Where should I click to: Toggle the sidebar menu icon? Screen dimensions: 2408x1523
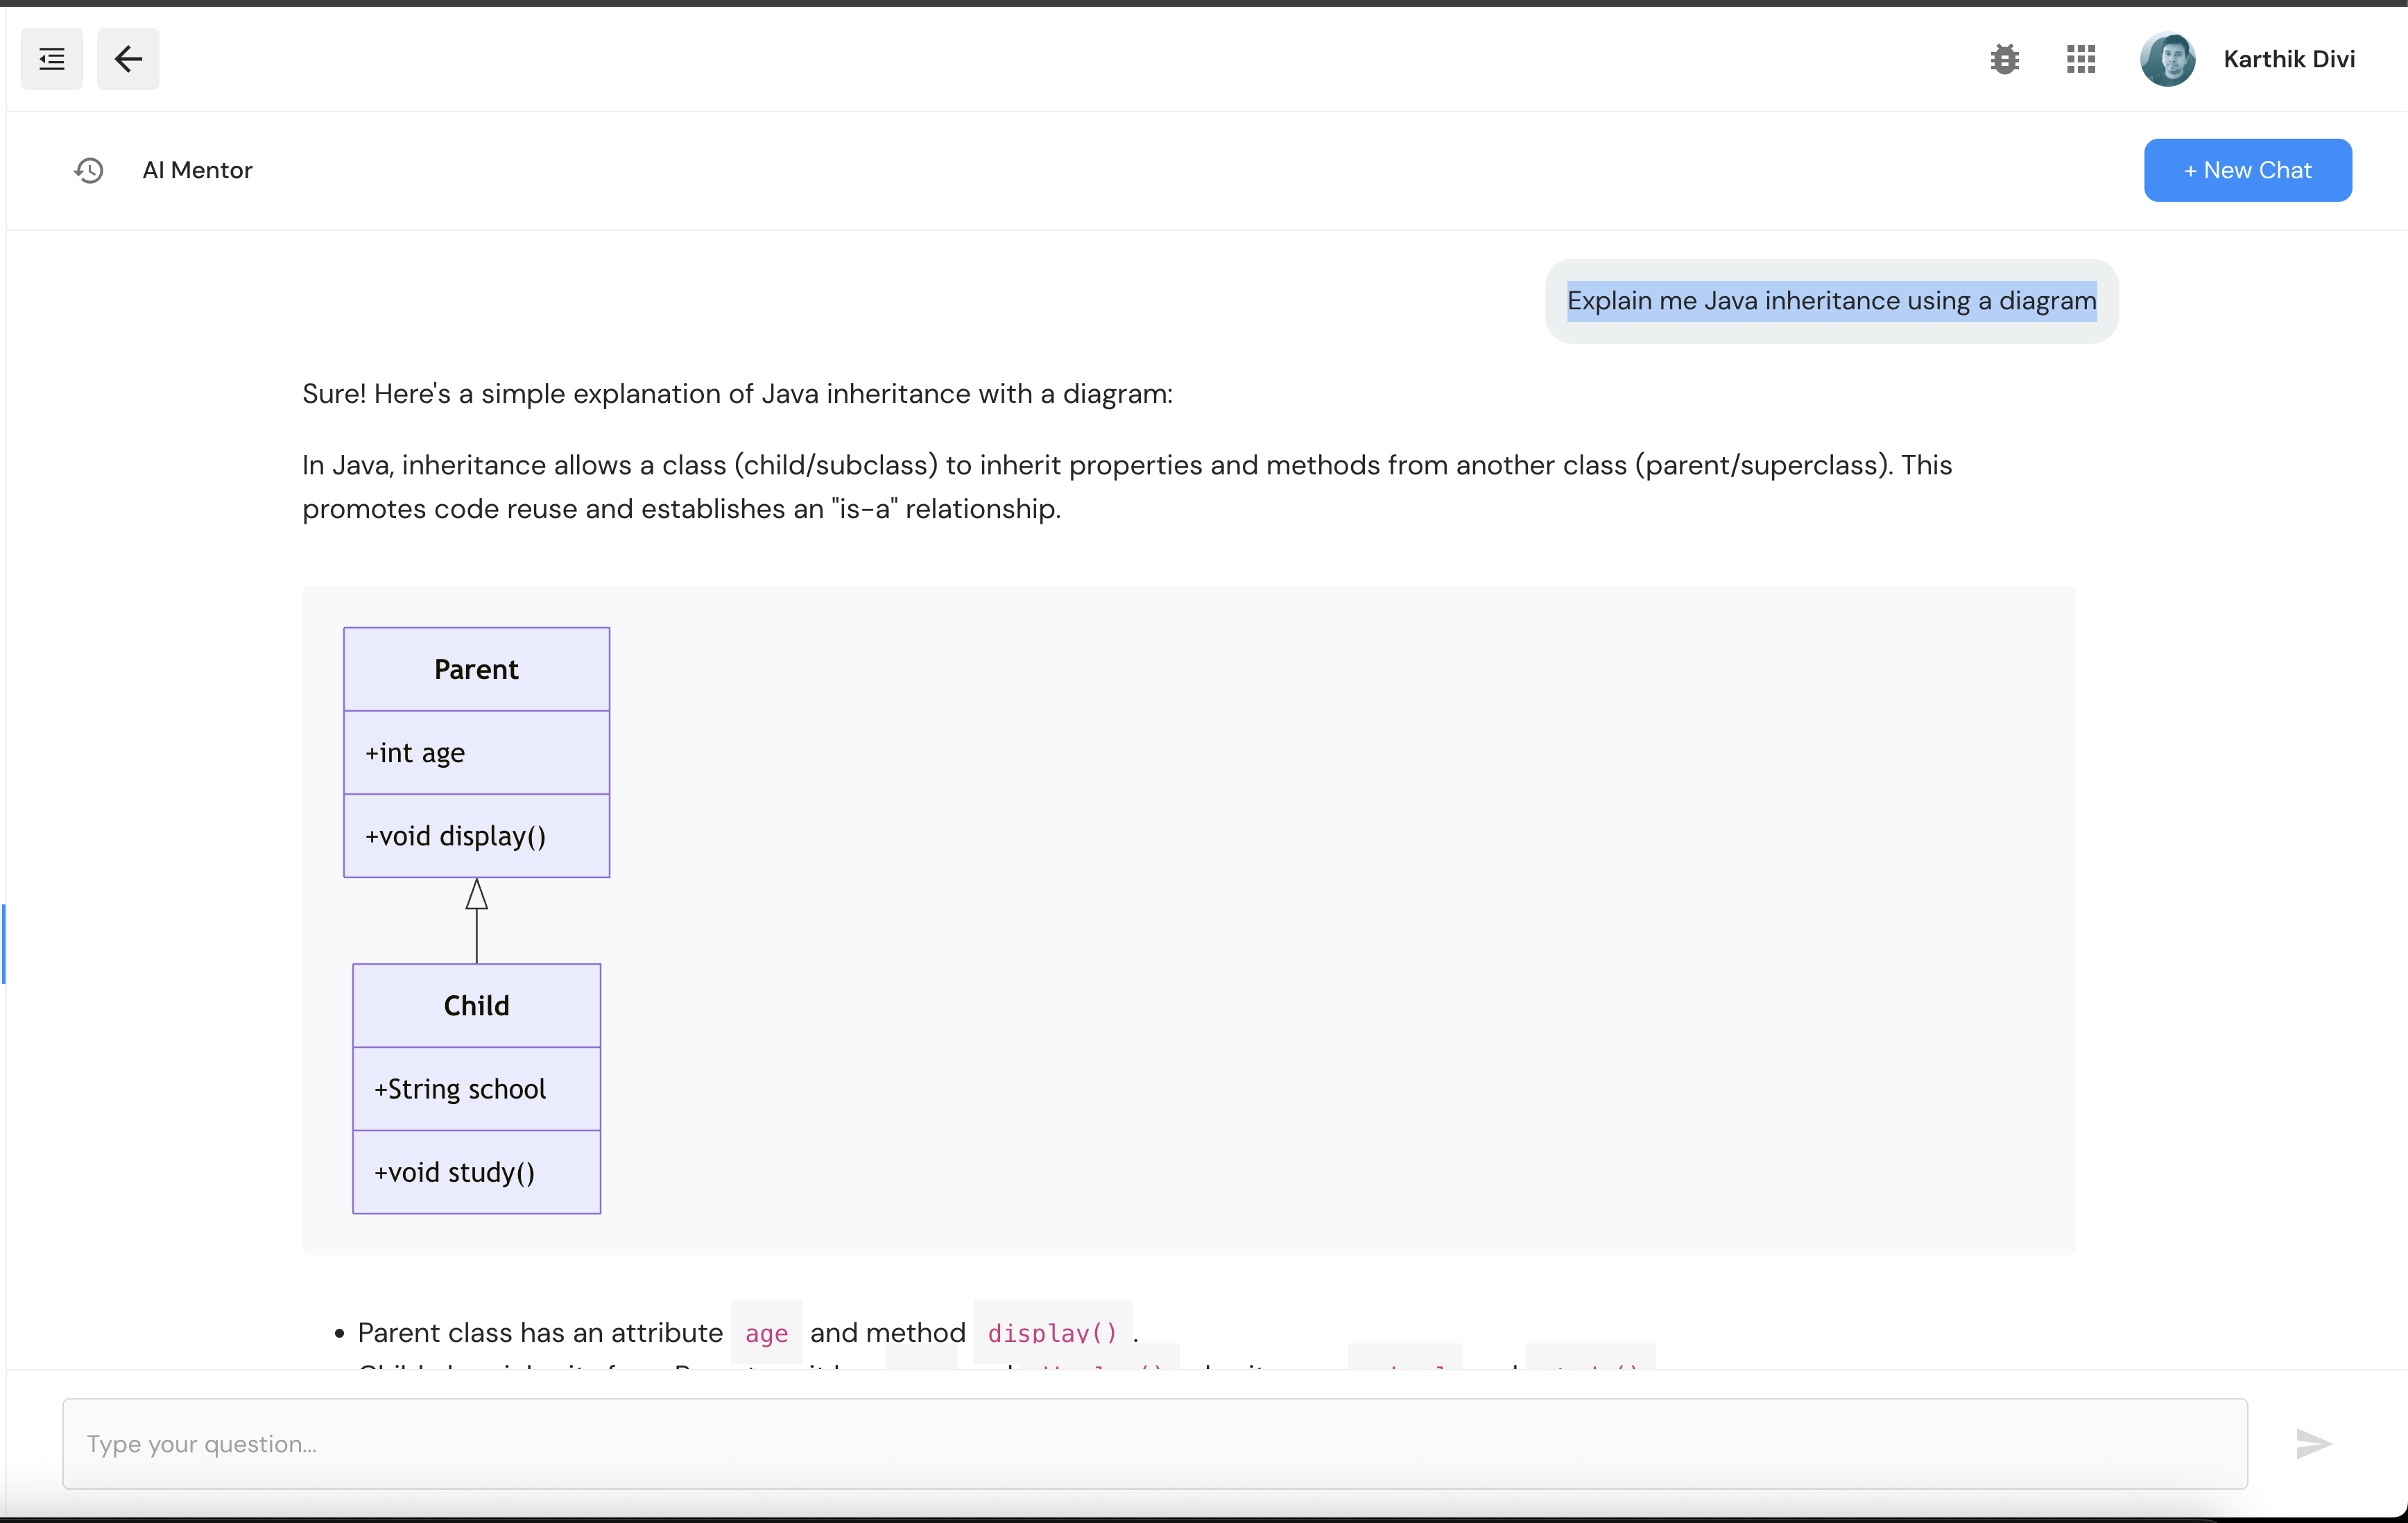(52, 59)
